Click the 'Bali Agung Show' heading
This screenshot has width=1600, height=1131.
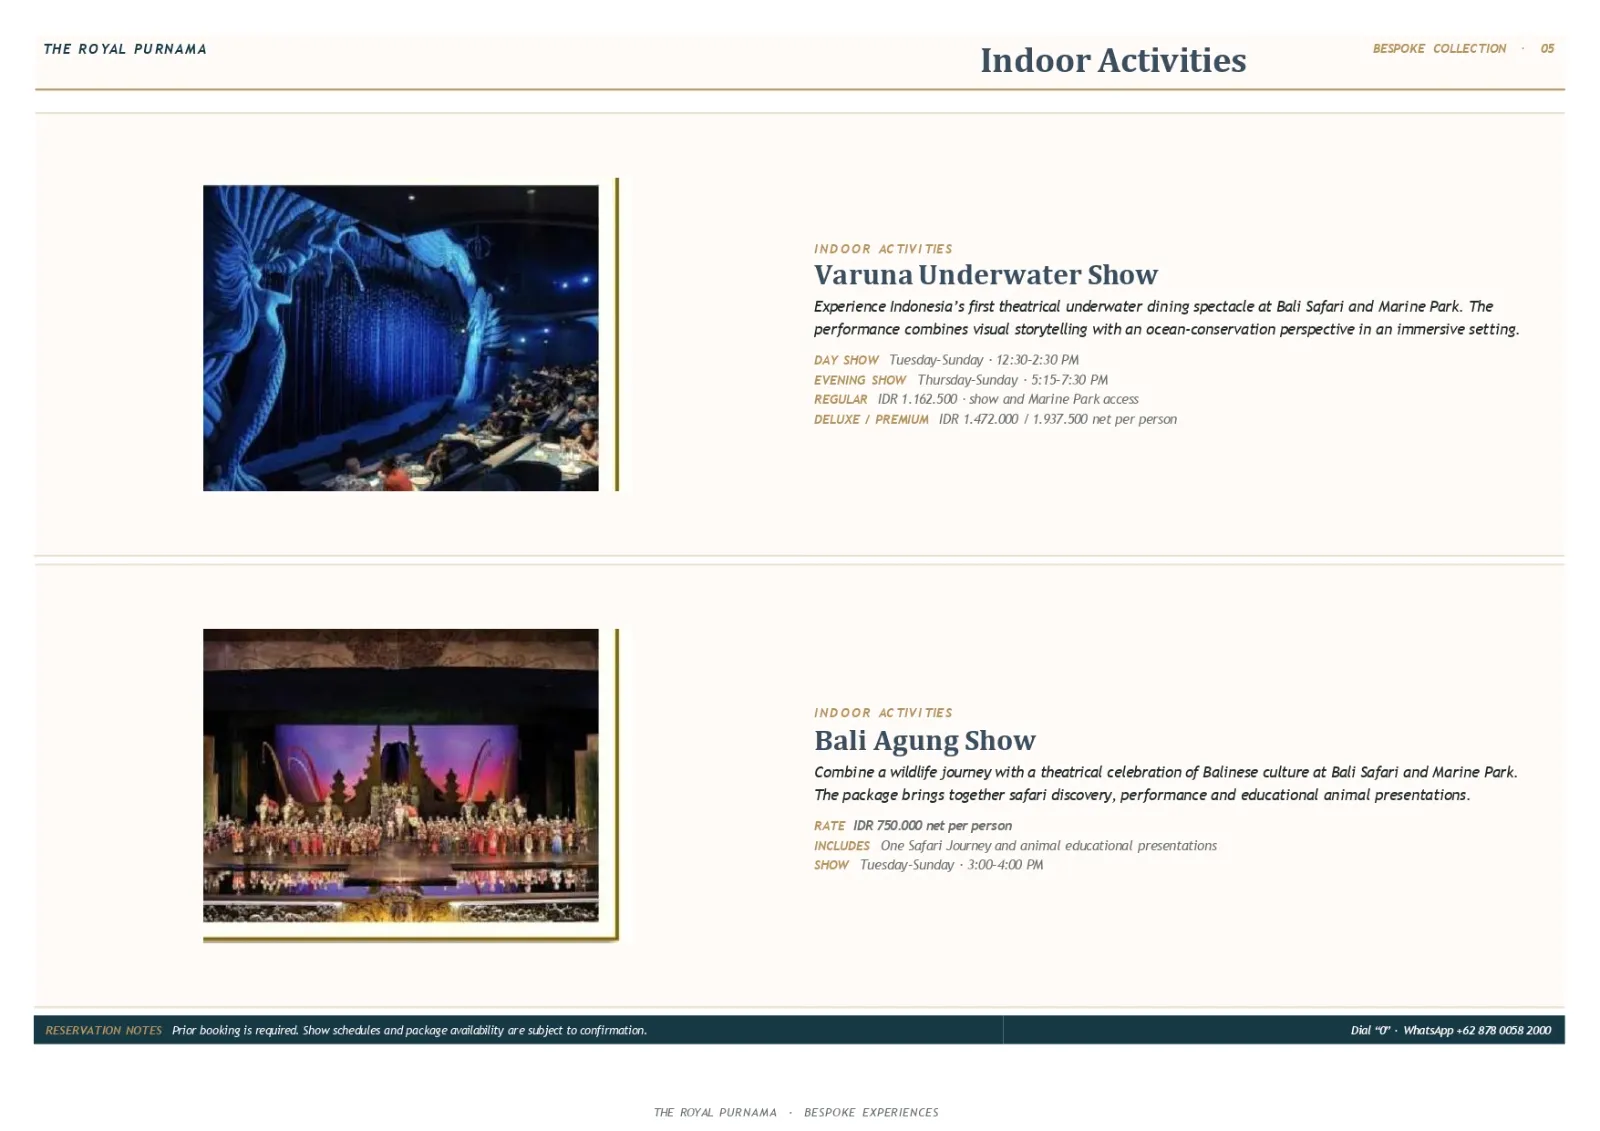[x=924, y=741]
